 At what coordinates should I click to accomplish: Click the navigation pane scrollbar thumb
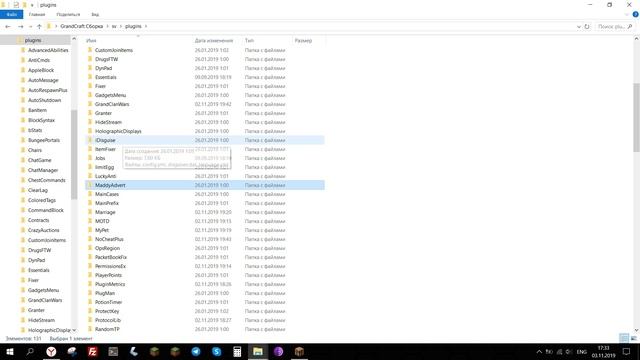74,155
